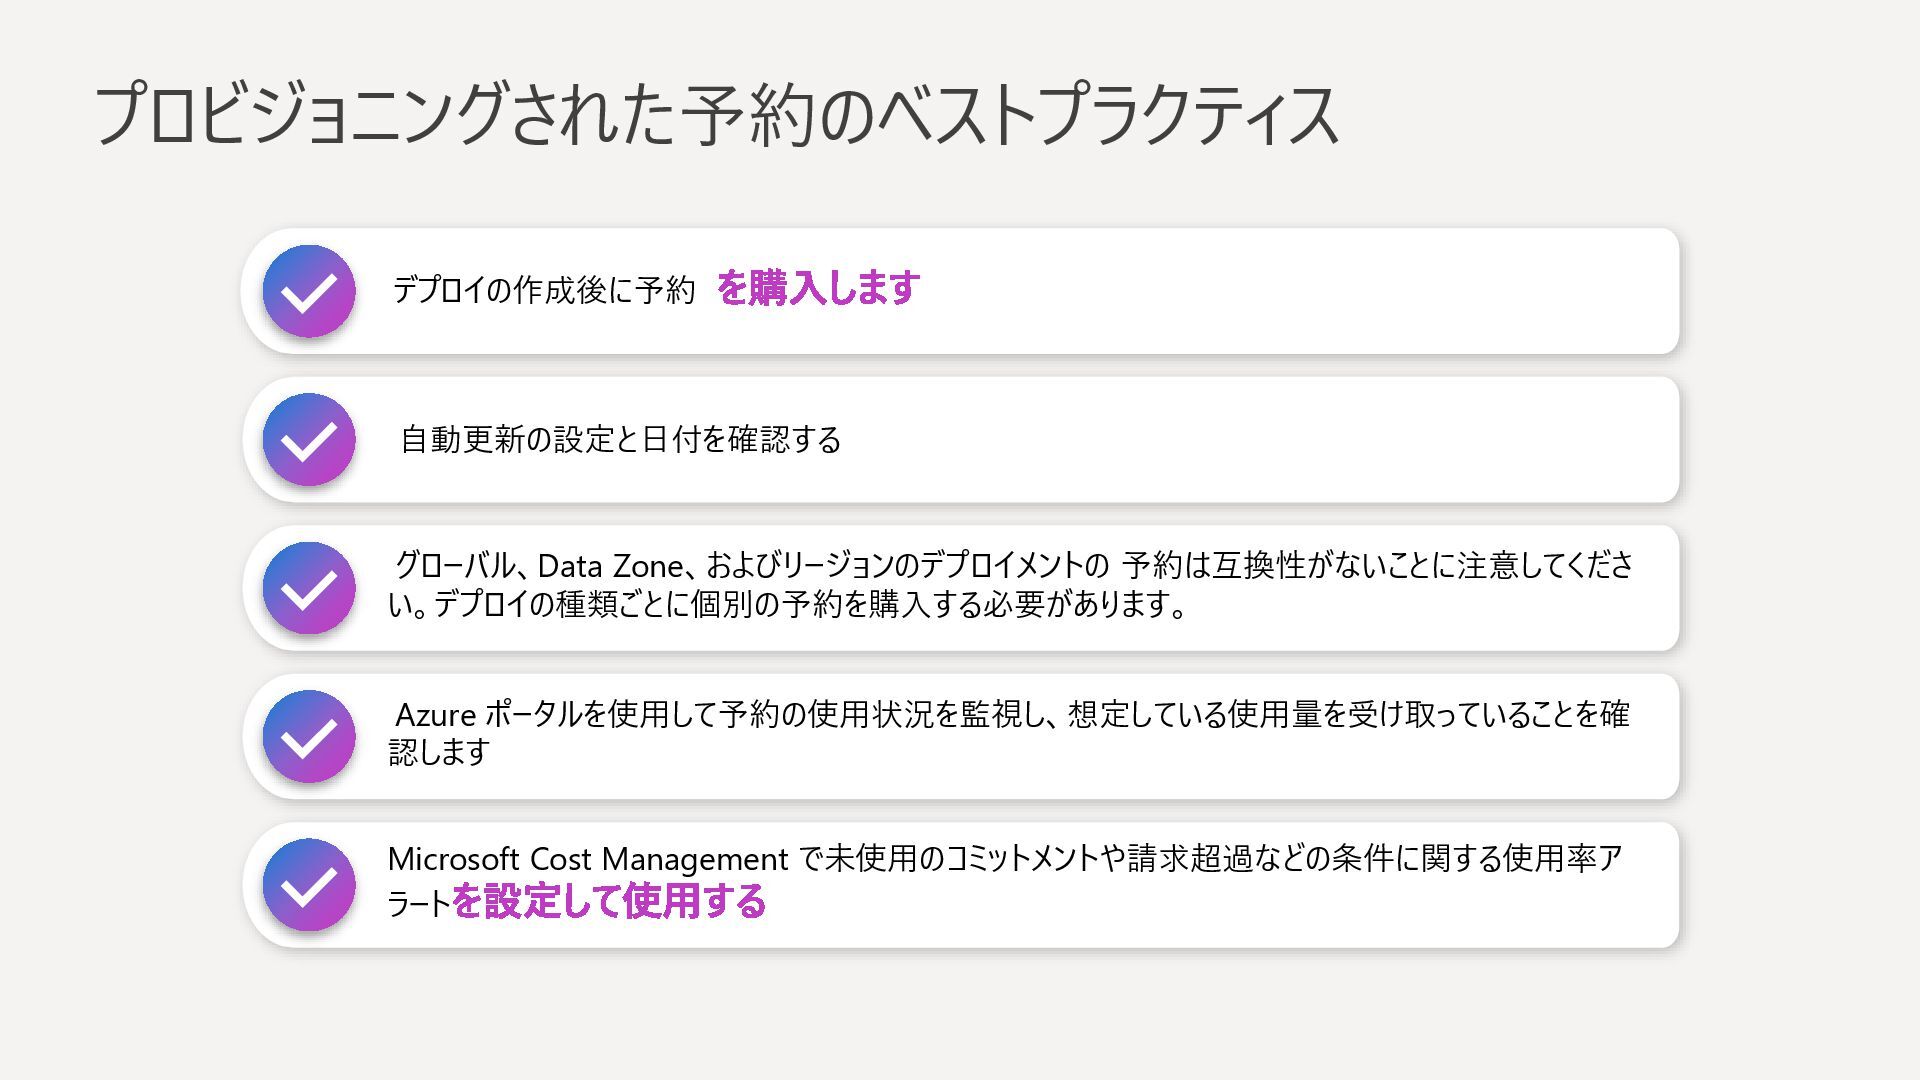
Task: Click the checkmark icon beside デプロイの作成後に予約
Action: pyautogui.click(x=308, y=291)
